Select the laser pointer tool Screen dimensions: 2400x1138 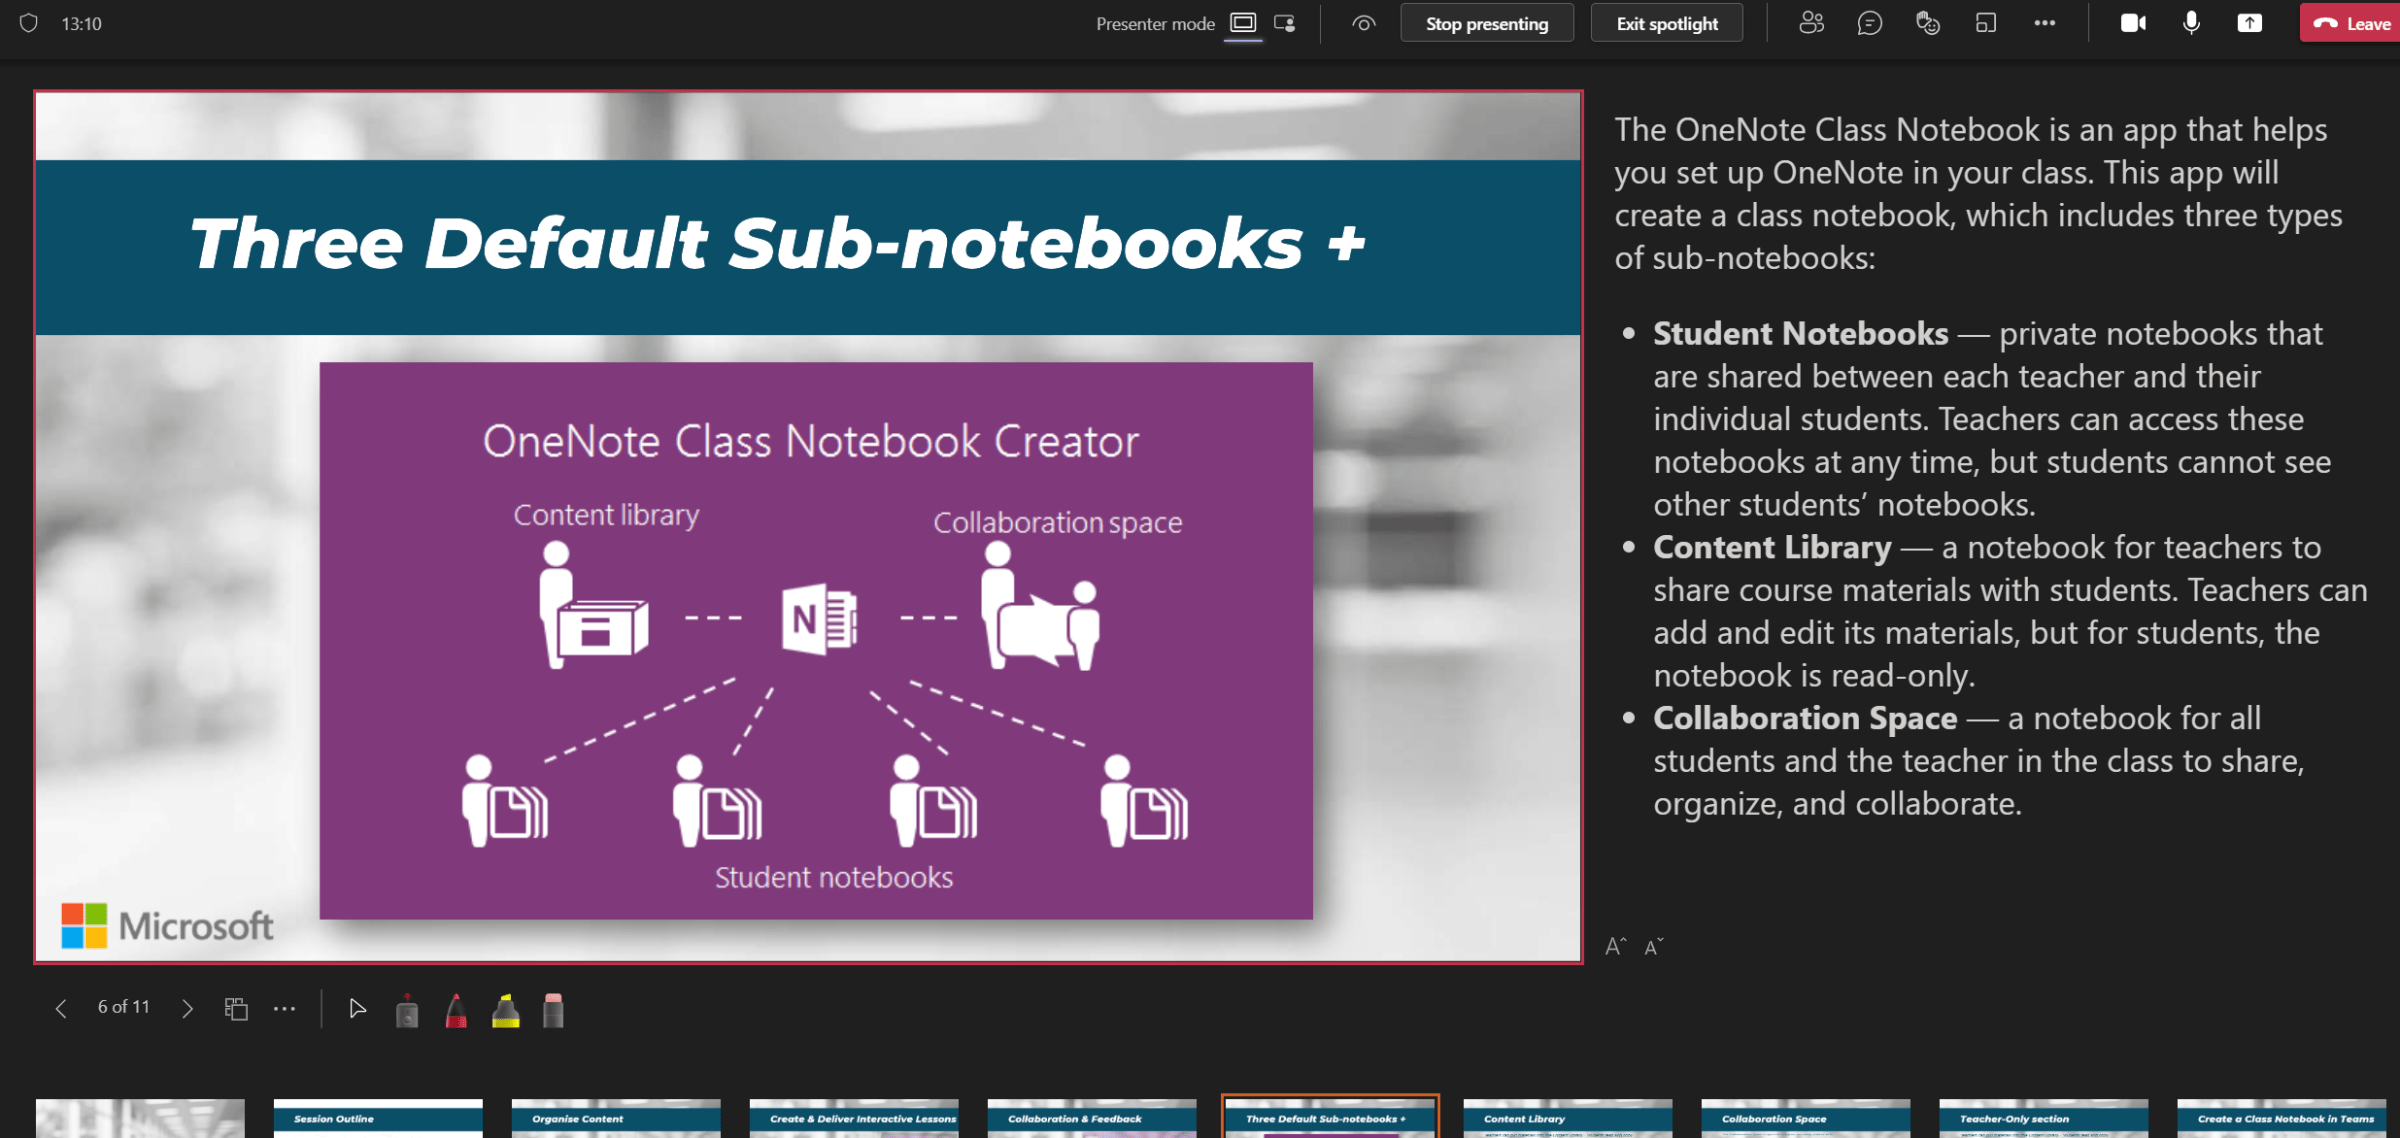click(407, 1011)
